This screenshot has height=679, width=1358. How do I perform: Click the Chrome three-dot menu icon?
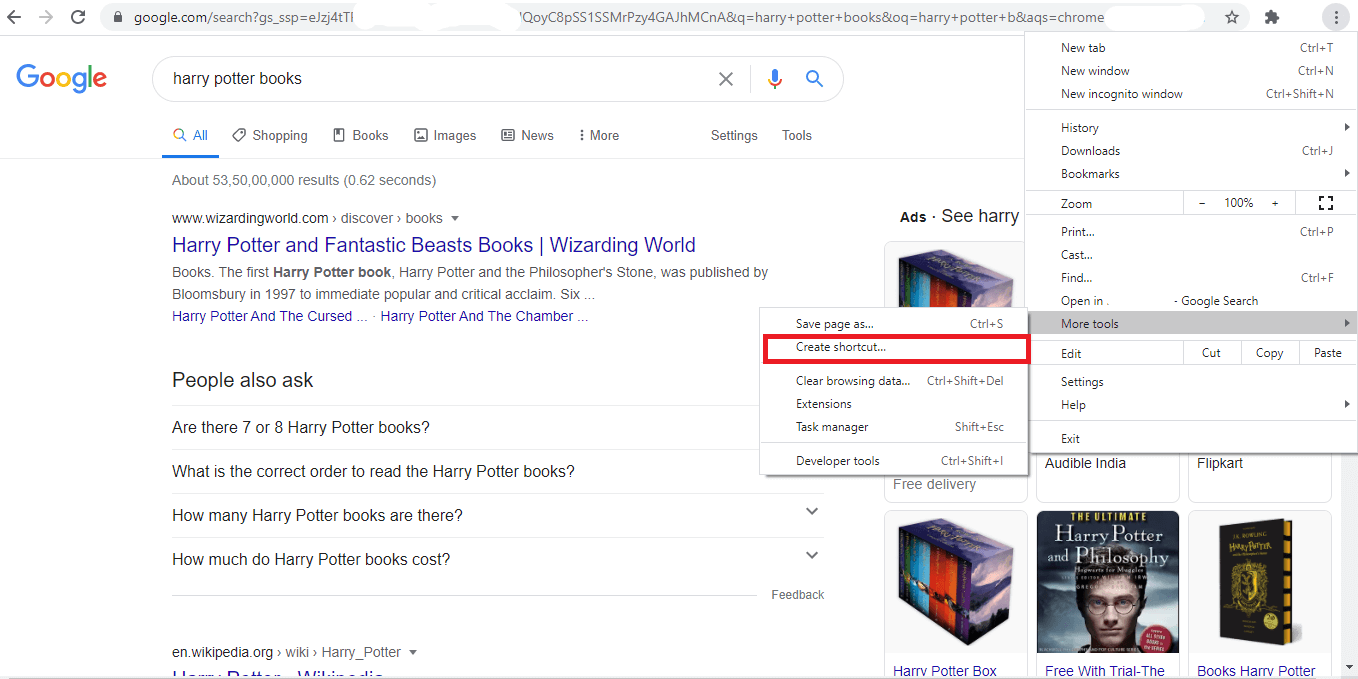pos(1336,17)
